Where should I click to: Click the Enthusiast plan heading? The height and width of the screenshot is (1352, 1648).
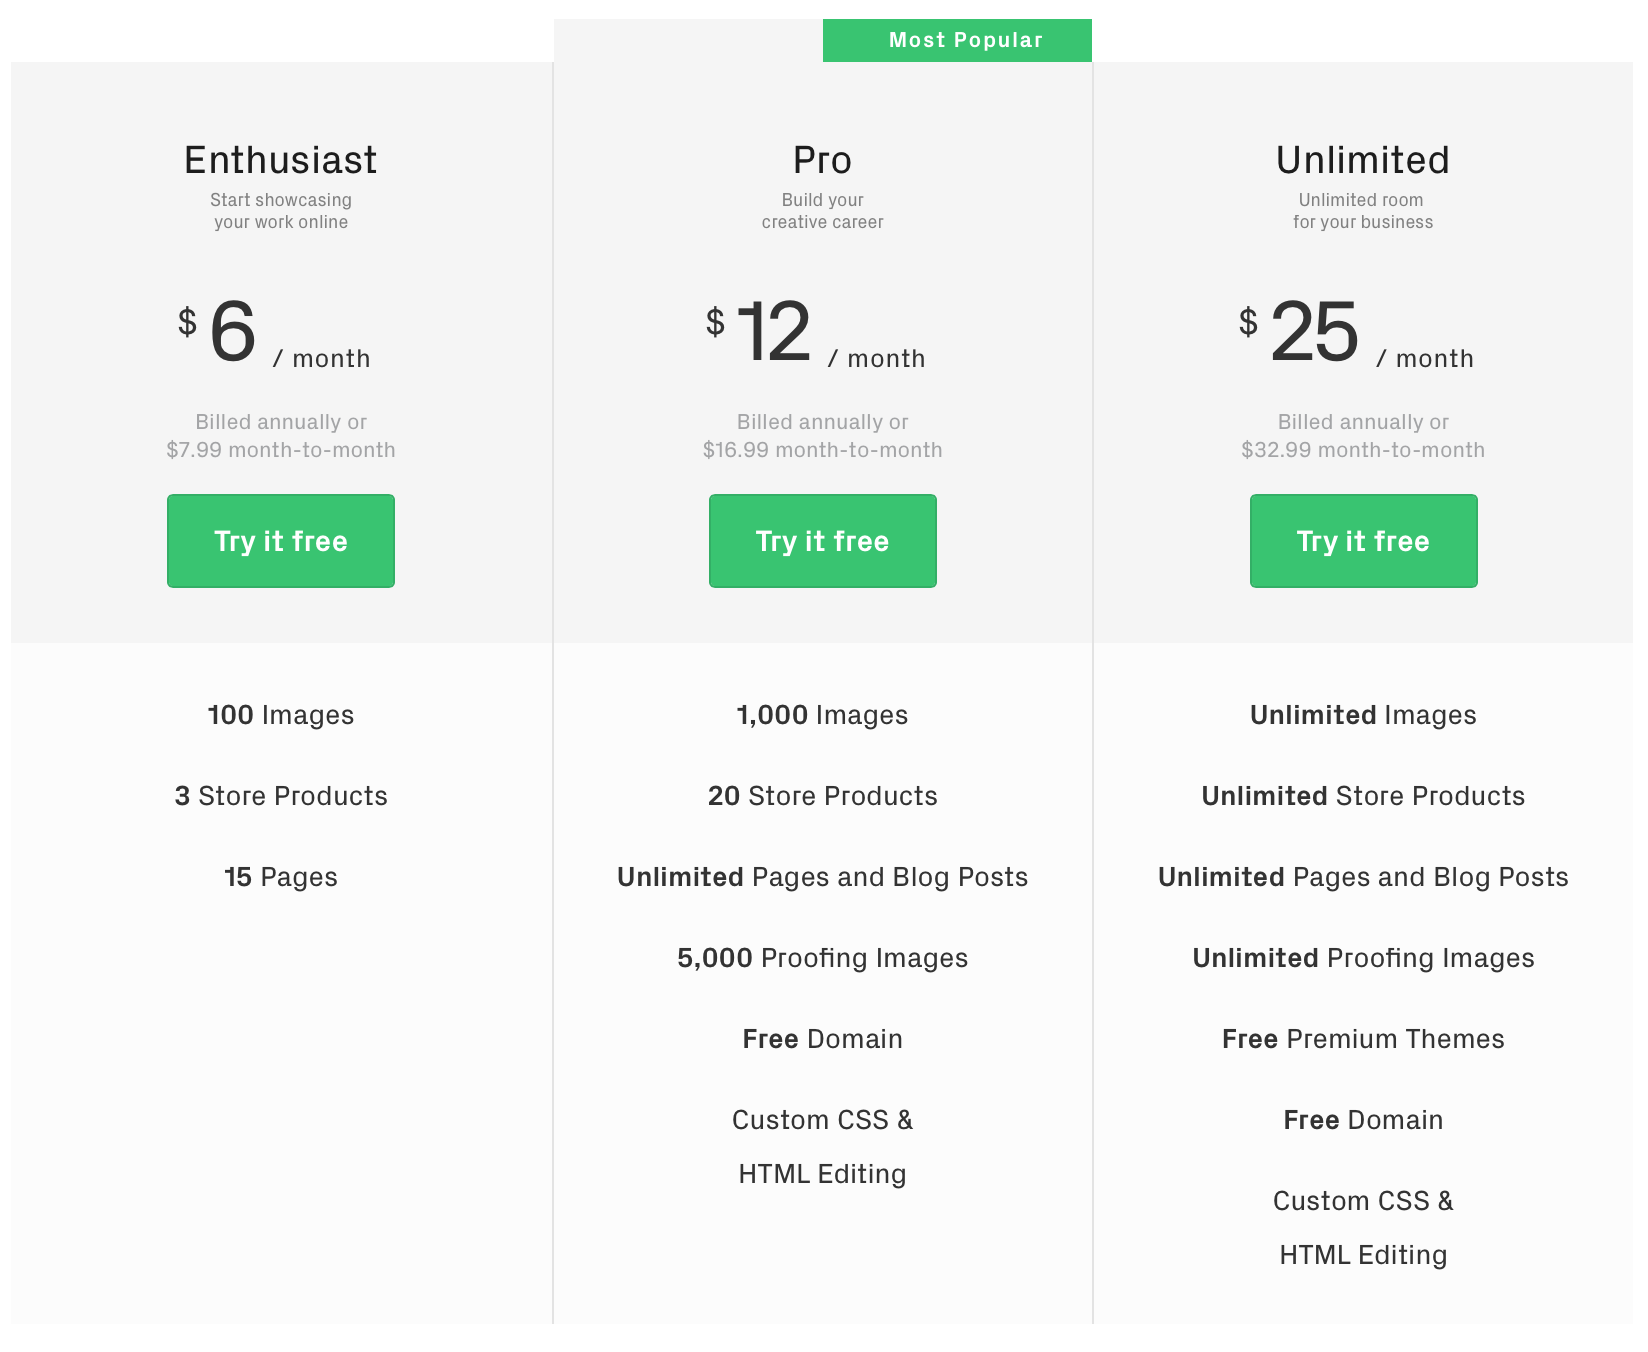coord(280,160)
